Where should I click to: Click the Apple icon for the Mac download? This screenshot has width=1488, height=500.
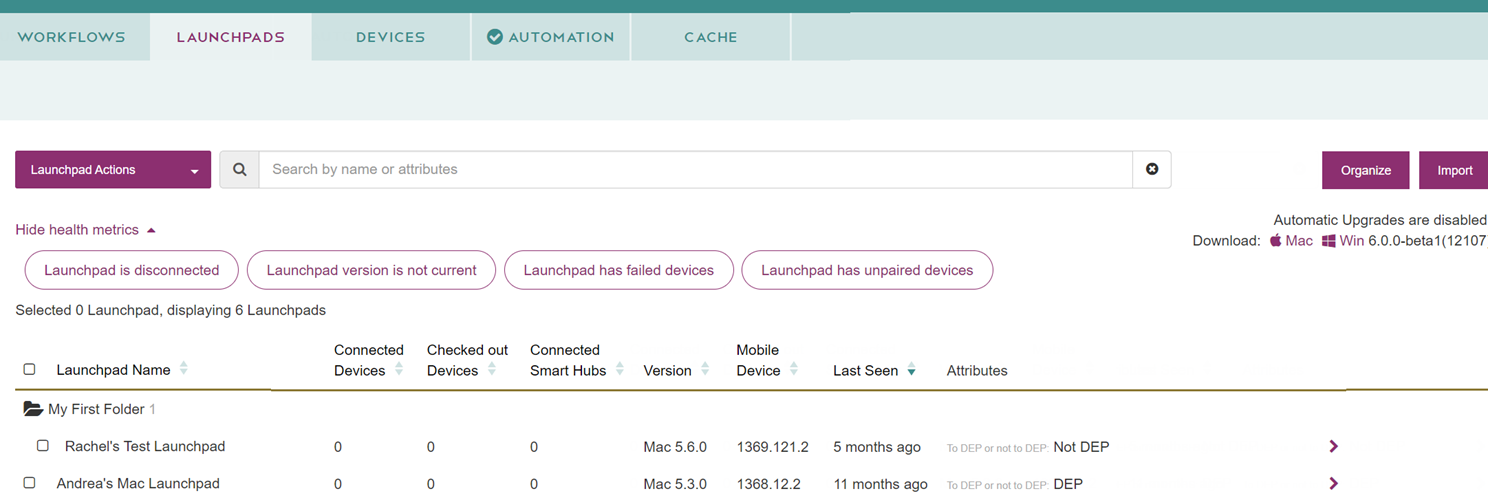(1276, 241)
